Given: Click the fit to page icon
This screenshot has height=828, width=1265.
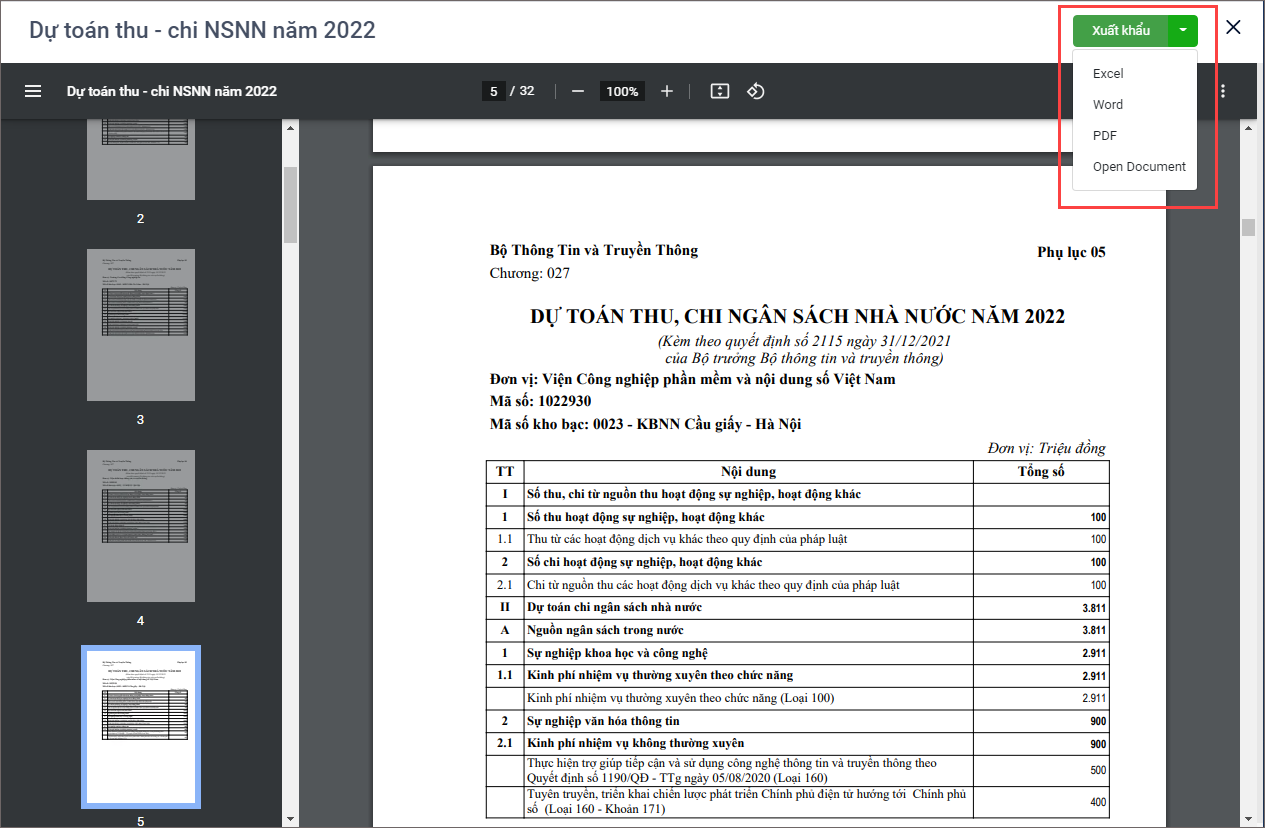Looking at the screenshot, I should [719, 91].
